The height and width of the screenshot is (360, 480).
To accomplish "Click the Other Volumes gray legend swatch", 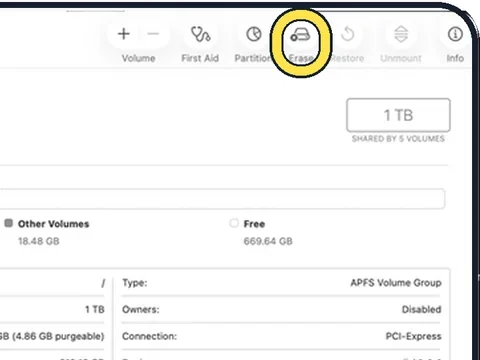I will click(9, 223).
